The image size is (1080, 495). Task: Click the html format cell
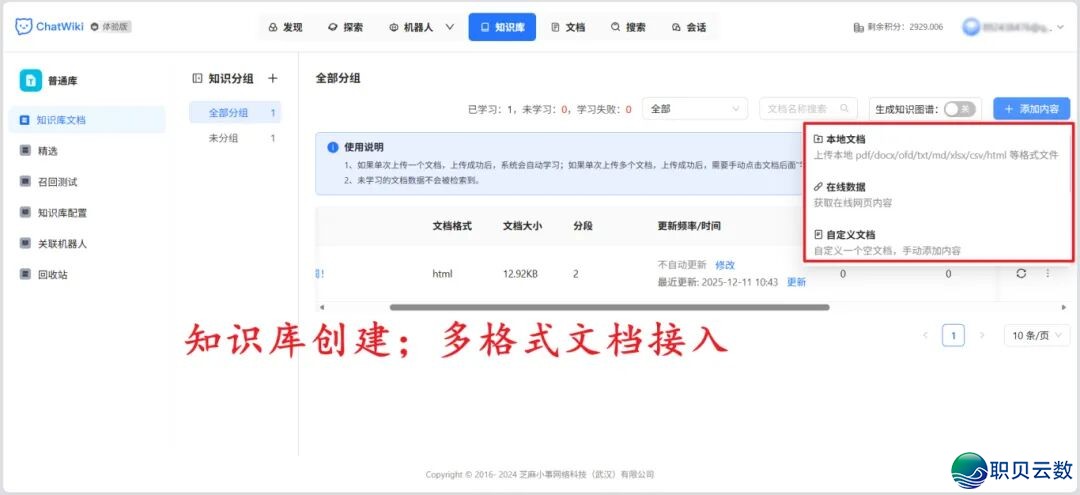[442, 273]
